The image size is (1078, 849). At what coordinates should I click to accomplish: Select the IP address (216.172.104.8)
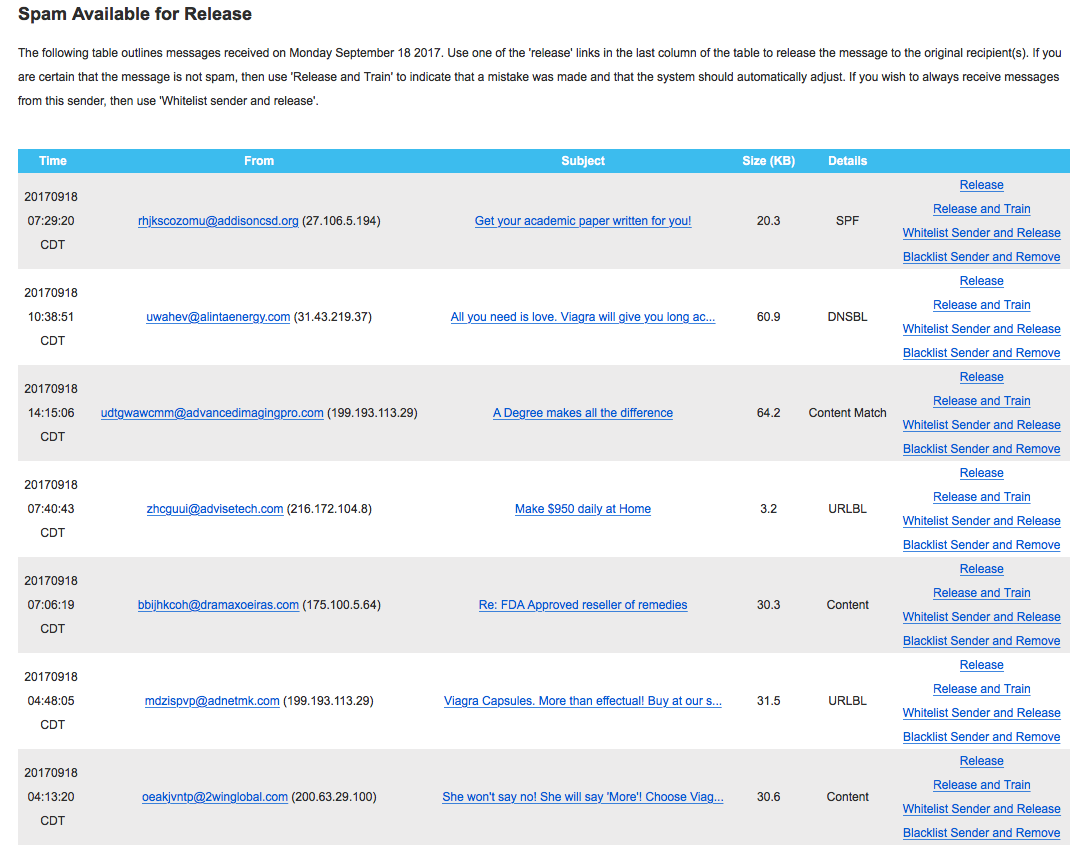pyautogui.click(x=329, y=509)
